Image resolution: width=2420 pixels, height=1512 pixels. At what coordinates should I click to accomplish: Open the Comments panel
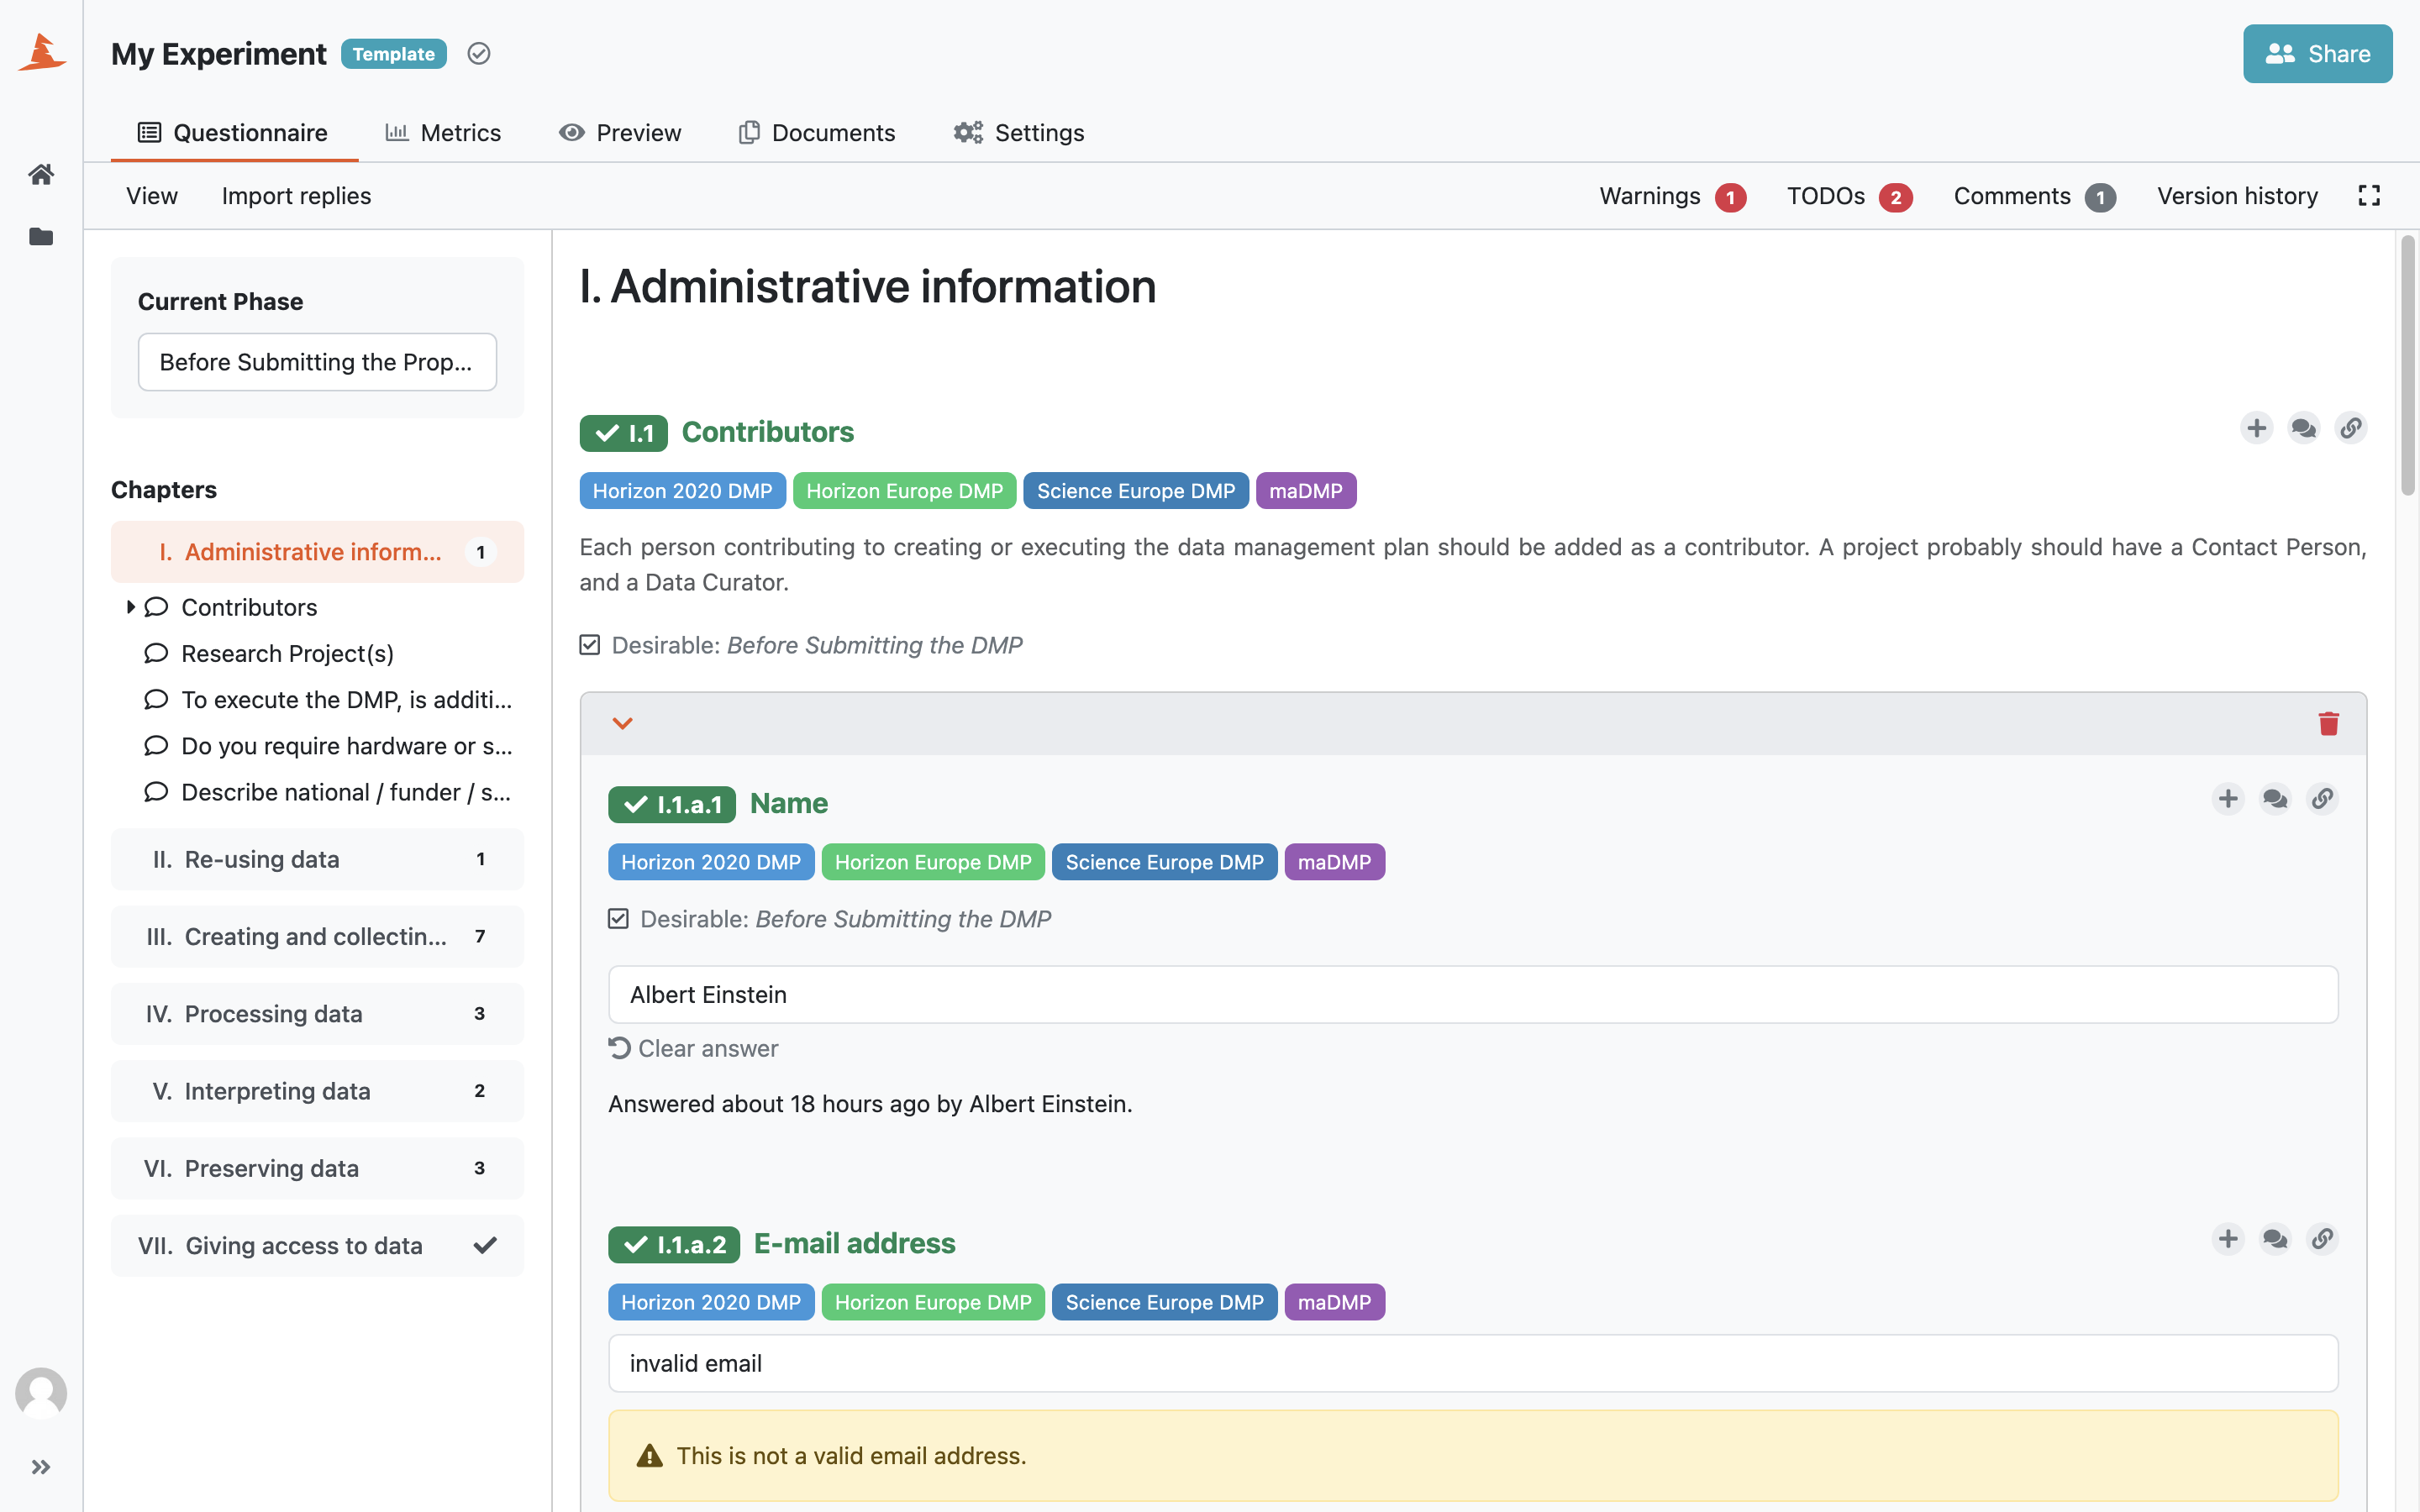[x=2034, y=196]
